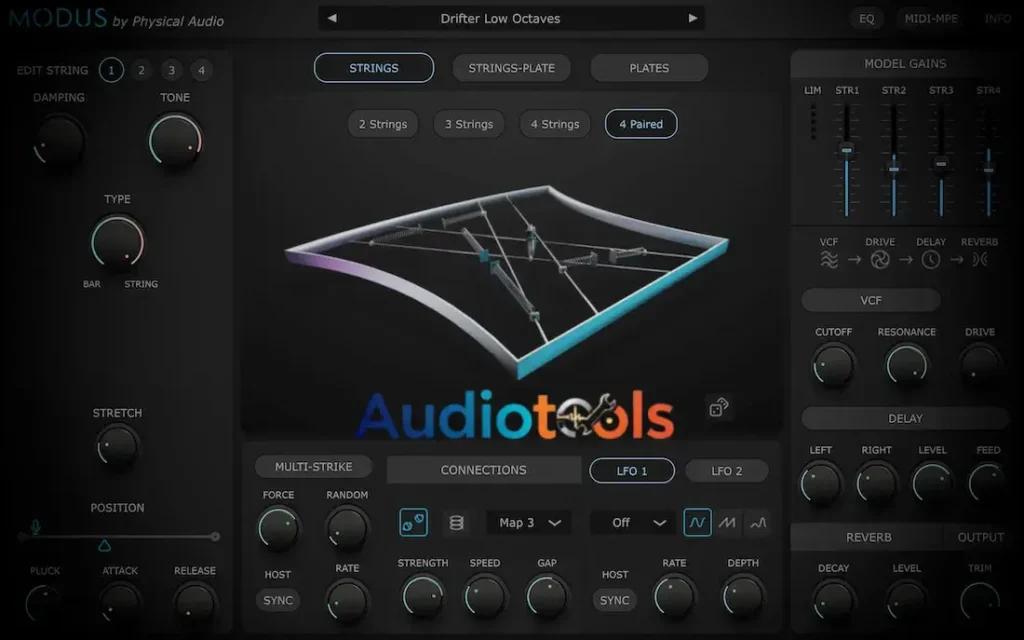Click the Reverb Decay knob
This screenshot has height=640, width=1024.
point(833,601)
